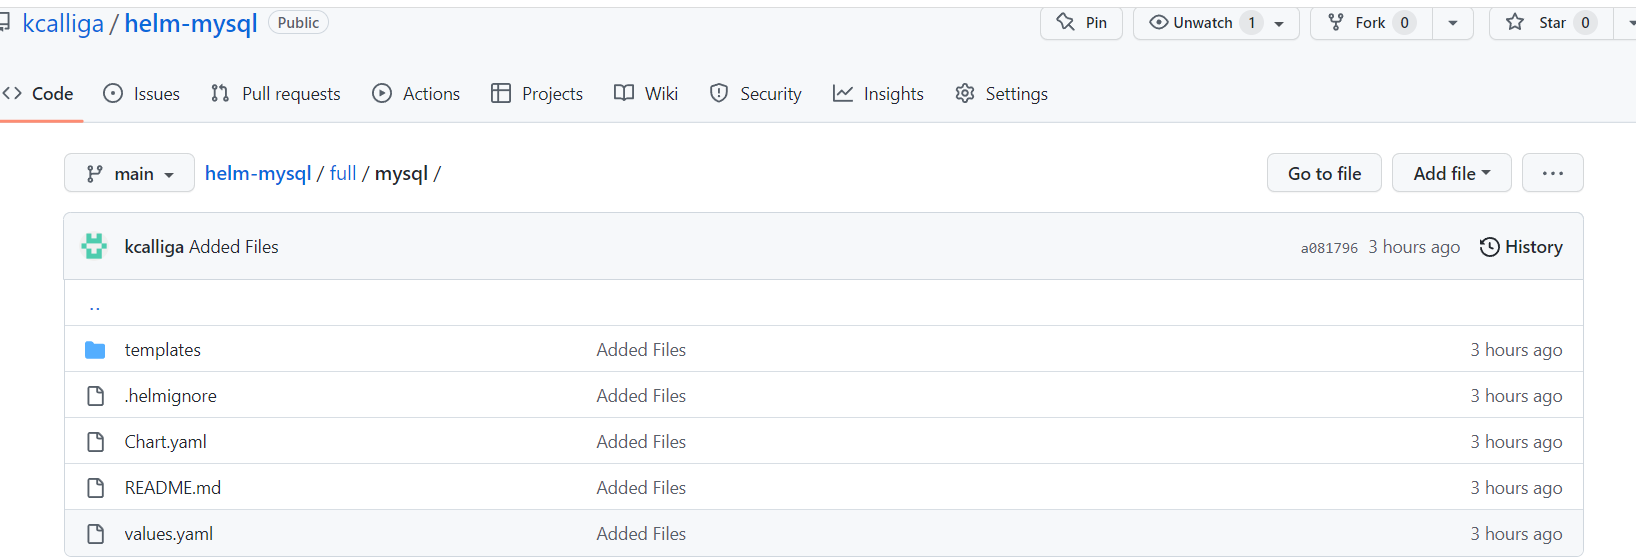Open the Actions tab
Screen dimensions: 1636x560
pyautogui.click(x=416, y=93)
